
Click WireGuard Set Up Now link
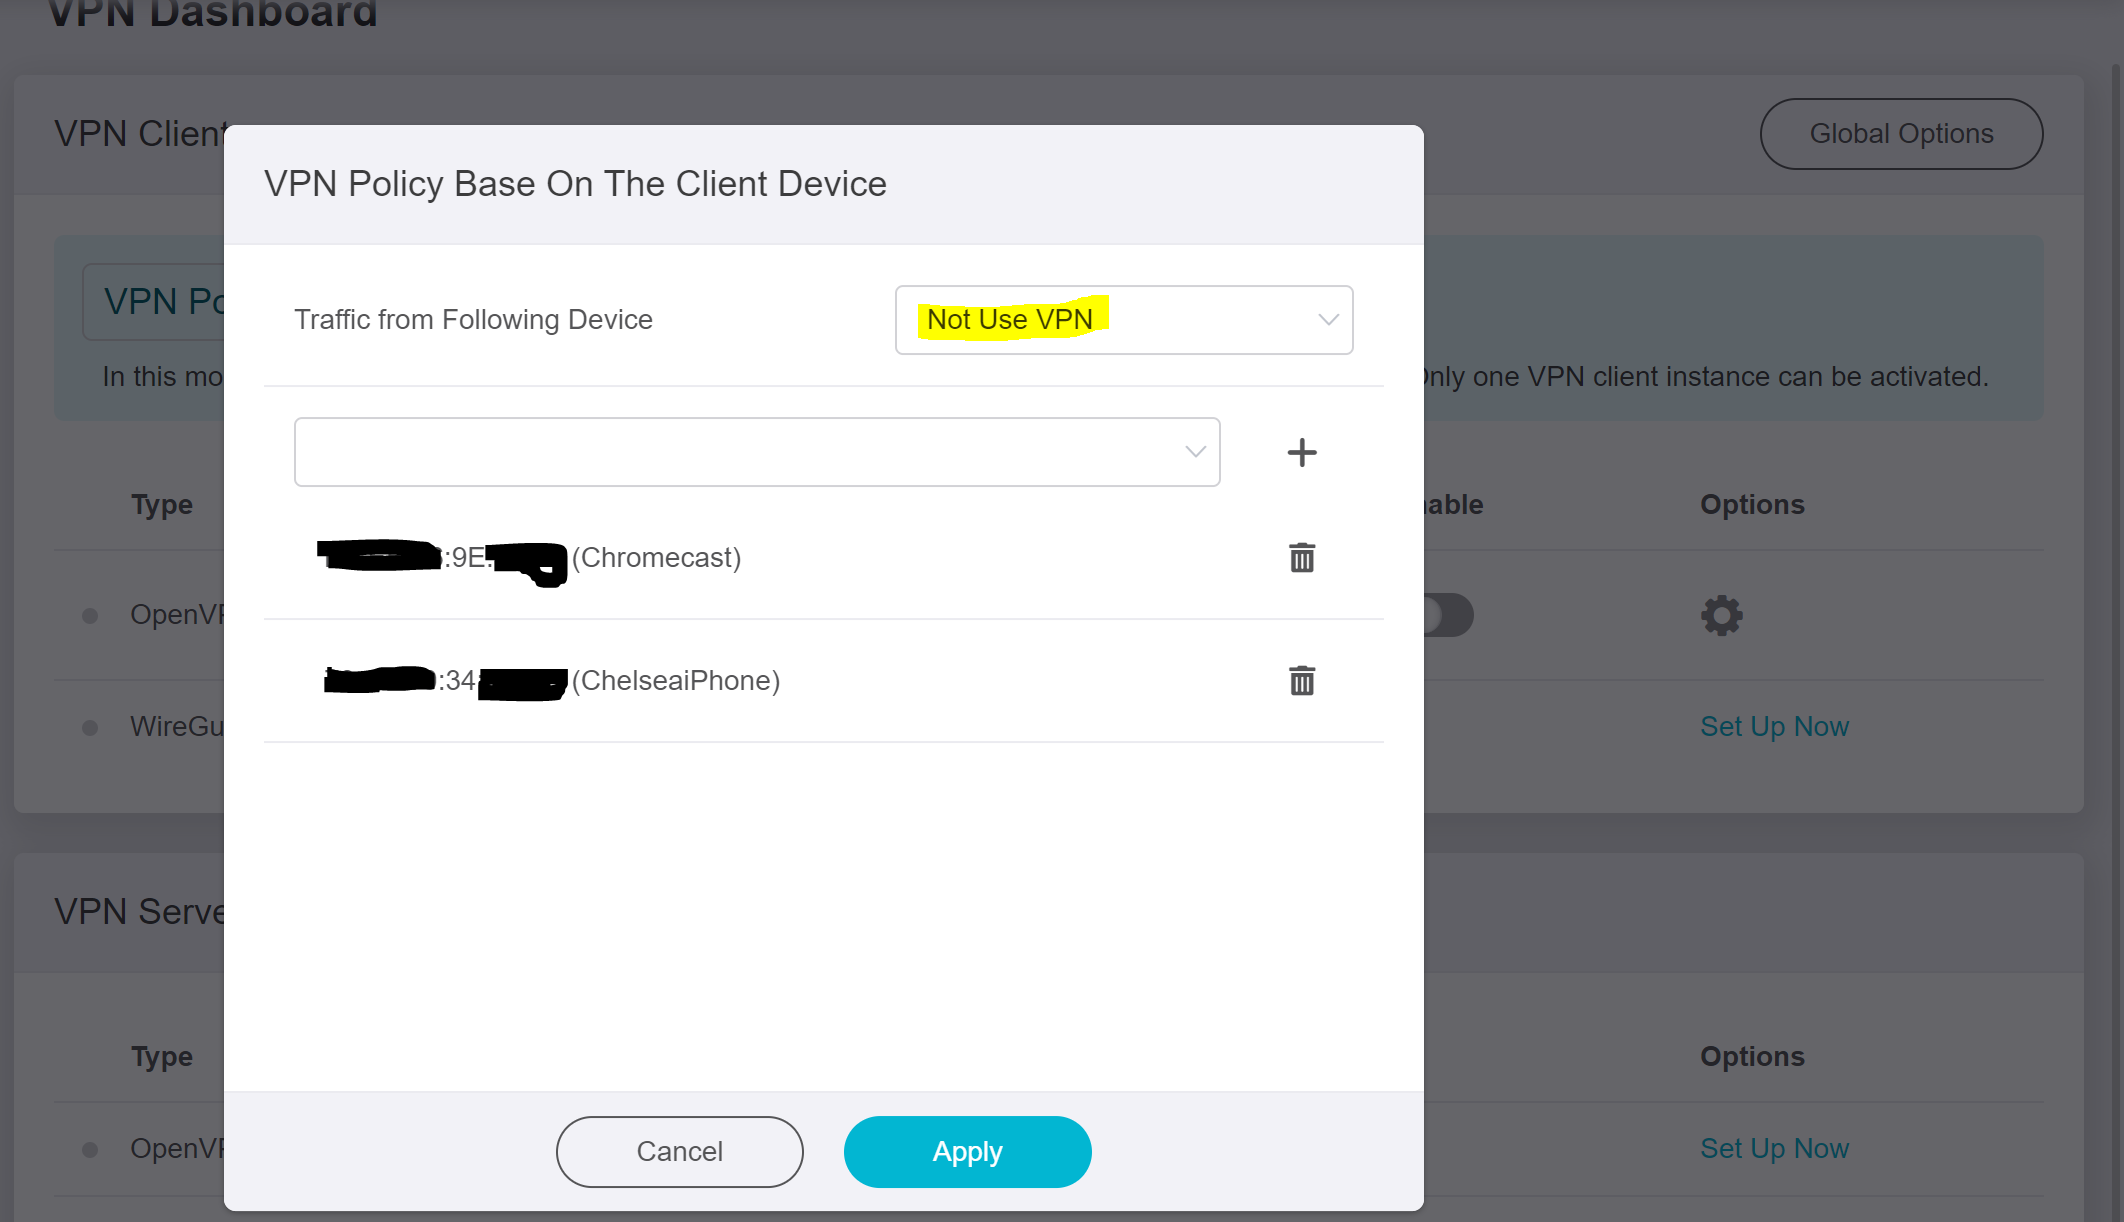(1774, 726)
